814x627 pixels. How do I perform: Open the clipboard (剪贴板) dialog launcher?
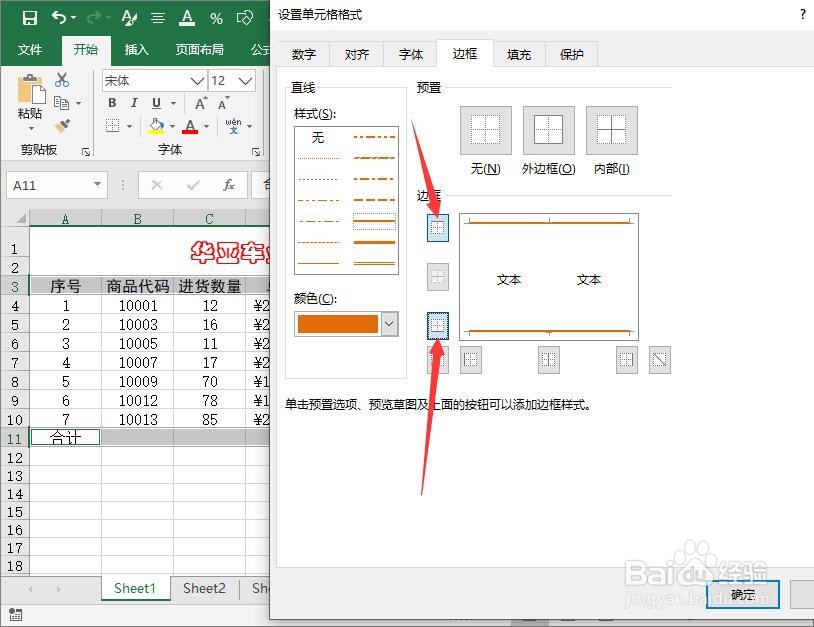coord(86,152)
